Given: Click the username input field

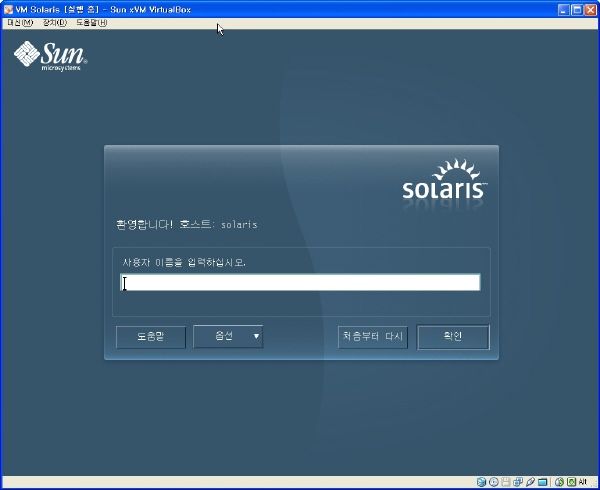Looking at the screenshot, I should [300, 282].
